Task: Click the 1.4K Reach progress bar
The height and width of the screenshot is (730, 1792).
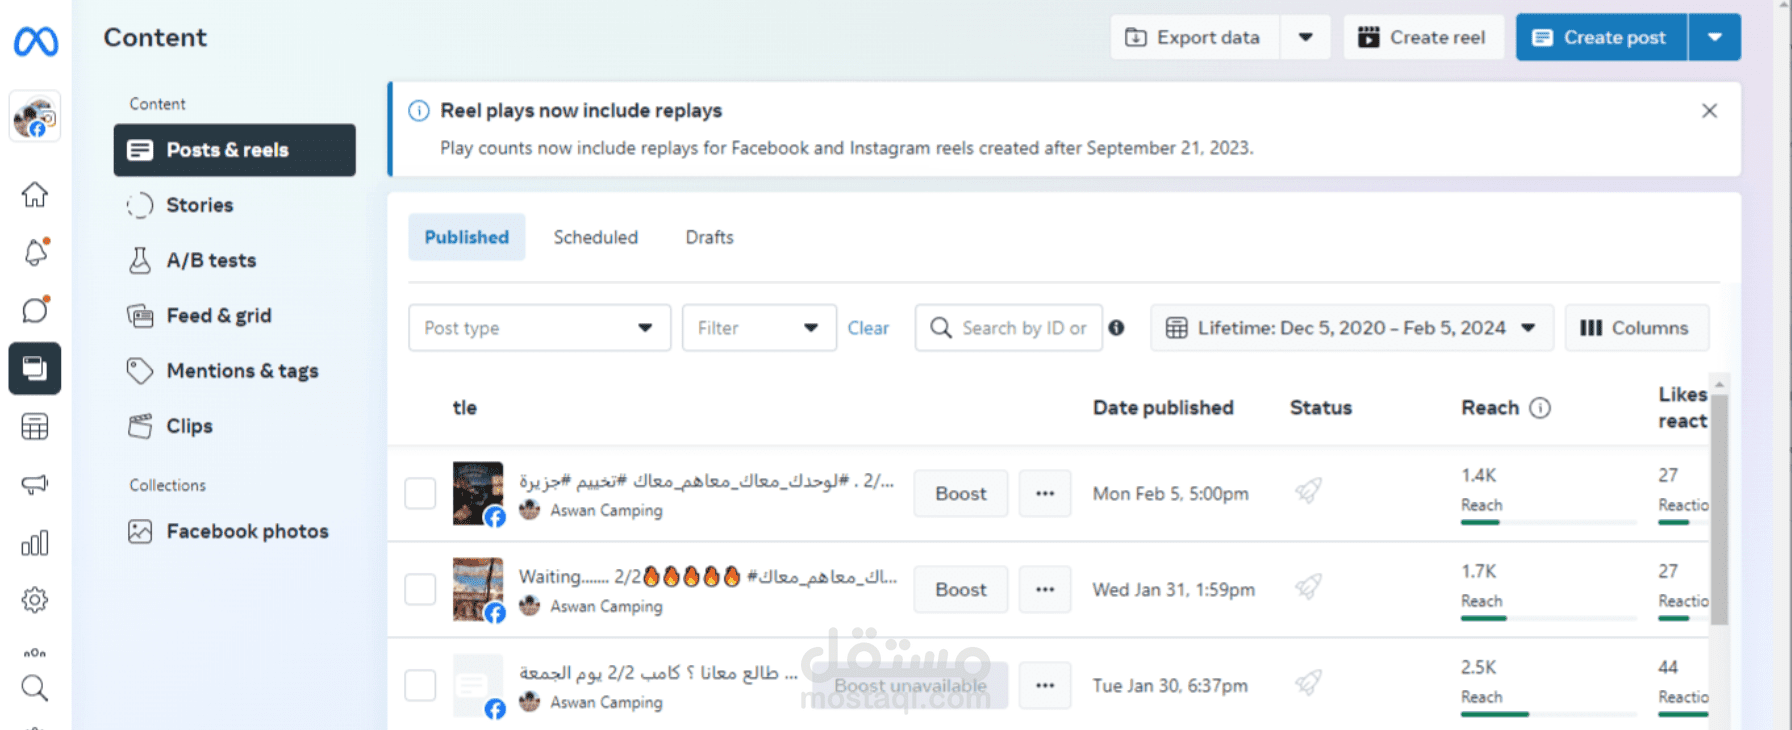Action: click(1548, 522)
